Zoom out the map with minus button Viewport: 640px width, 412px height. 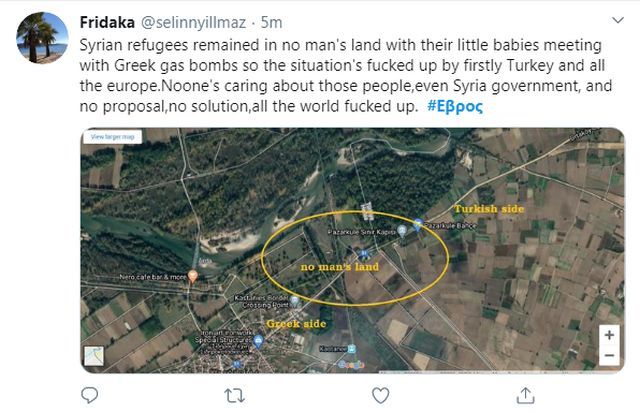[x=609, y=354]
